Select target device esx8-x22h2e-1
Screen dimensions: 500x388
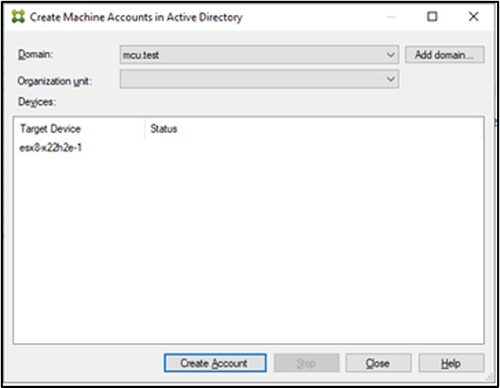(51, 148)
